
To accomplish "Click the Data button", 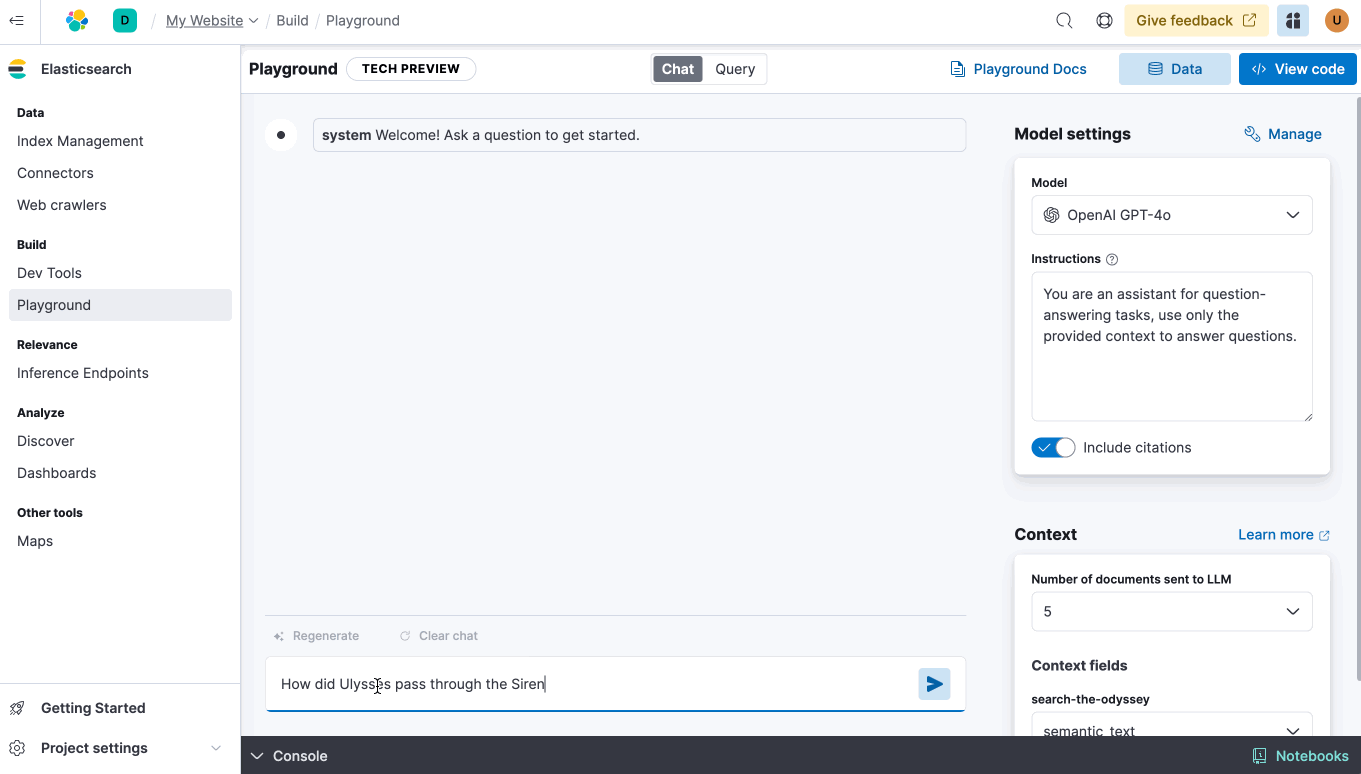I will 1174,68.
